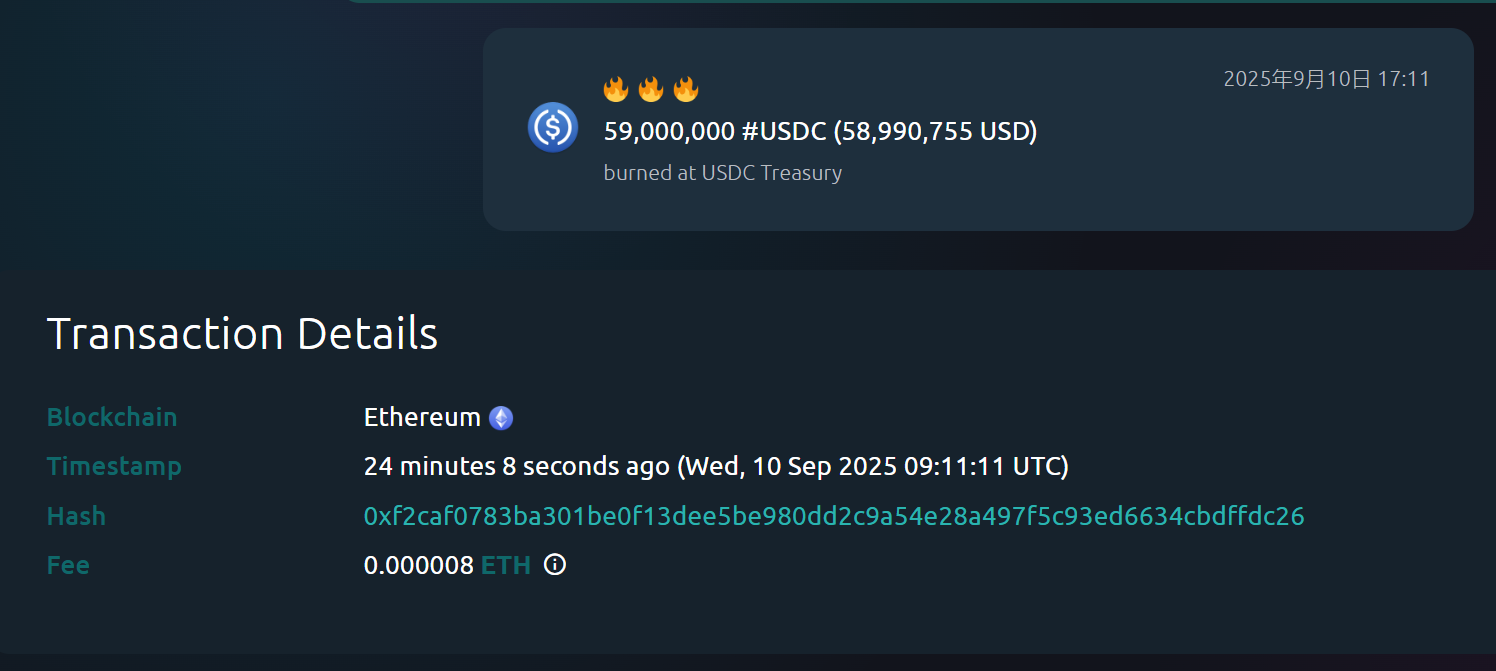Click the Fee row label
This screenshot has width=1496, height=671.
tap(68, 565)
